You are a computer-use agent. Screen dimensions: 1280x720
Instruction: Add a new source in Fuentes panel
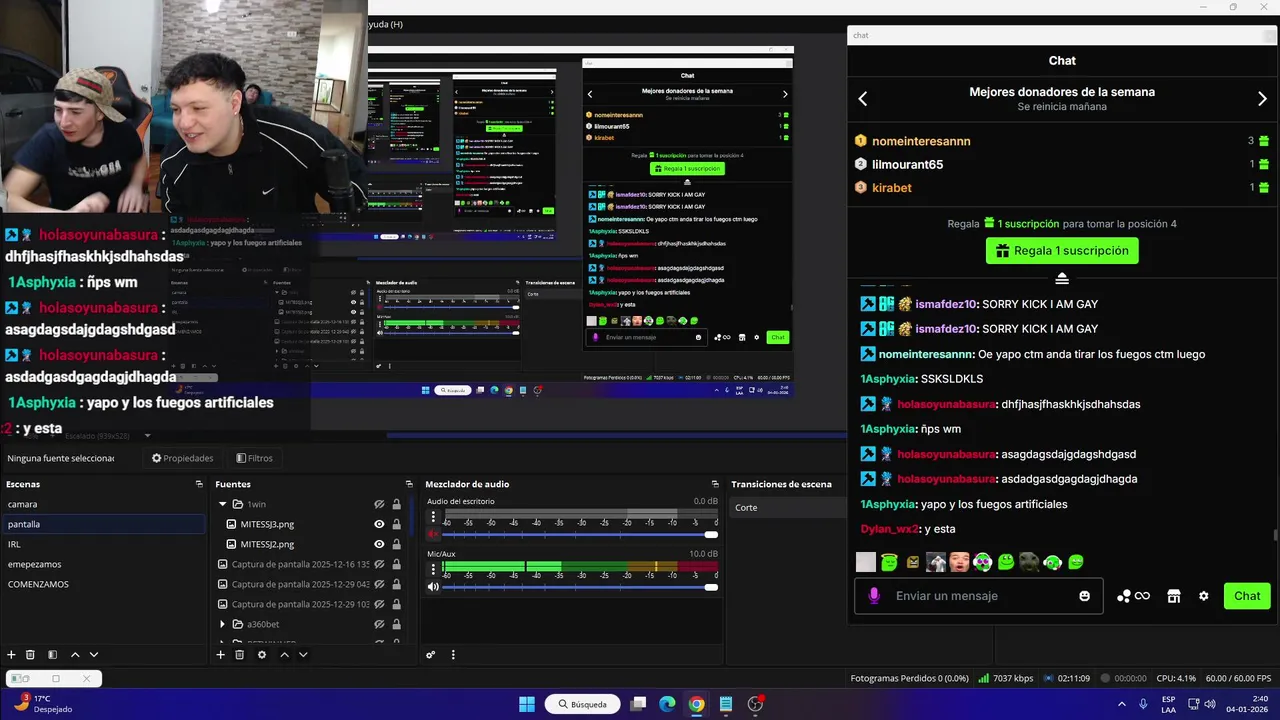[220, 655]
